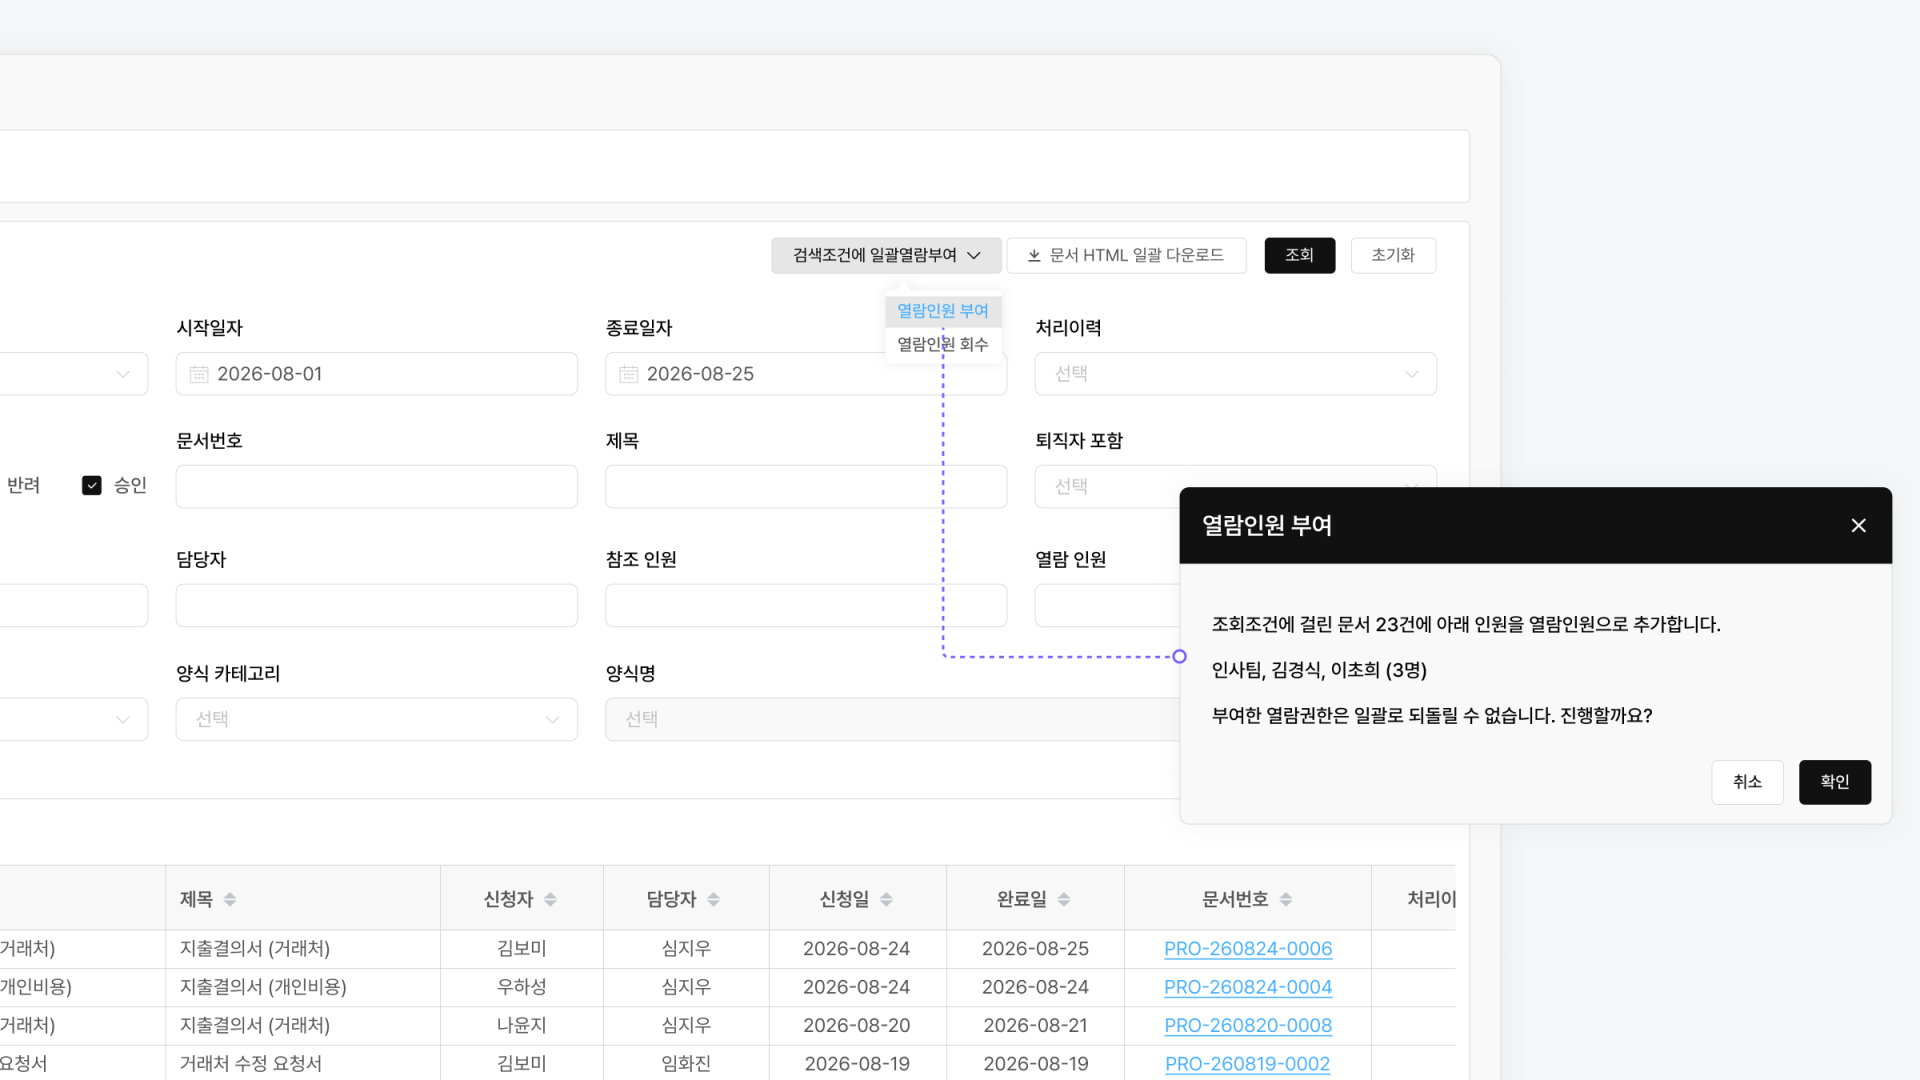Focus the 문서번호 input field
Viewport: 1920px width, 1080px height.
click(x=377, y=486)
